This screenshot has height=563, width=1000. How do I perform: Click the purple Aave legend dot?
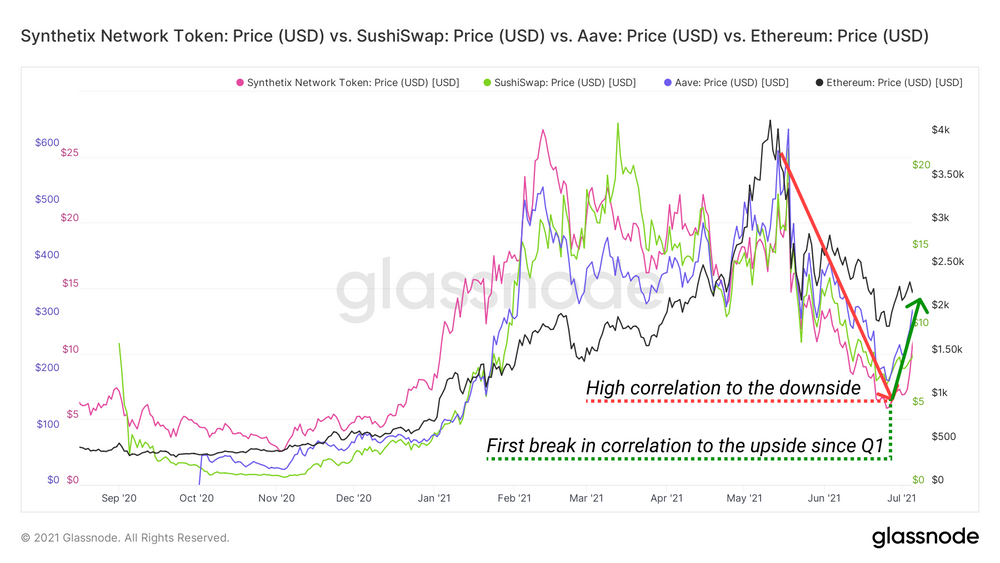[666, 82]
